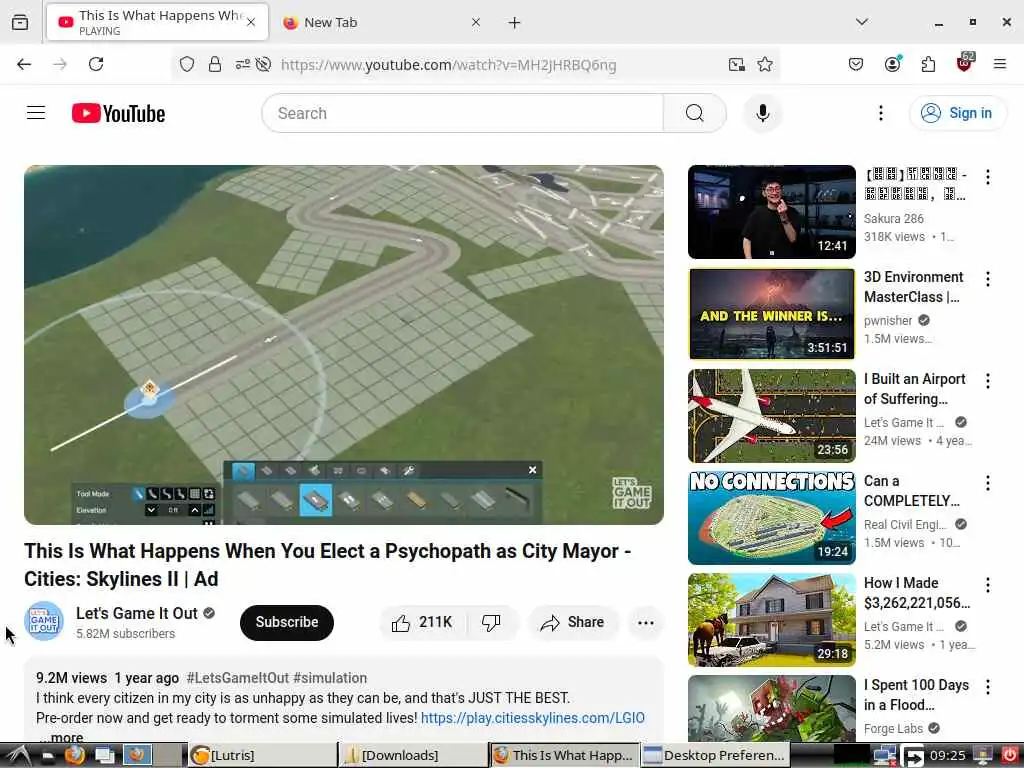Bookmark this page with the star

pos(765,64)
